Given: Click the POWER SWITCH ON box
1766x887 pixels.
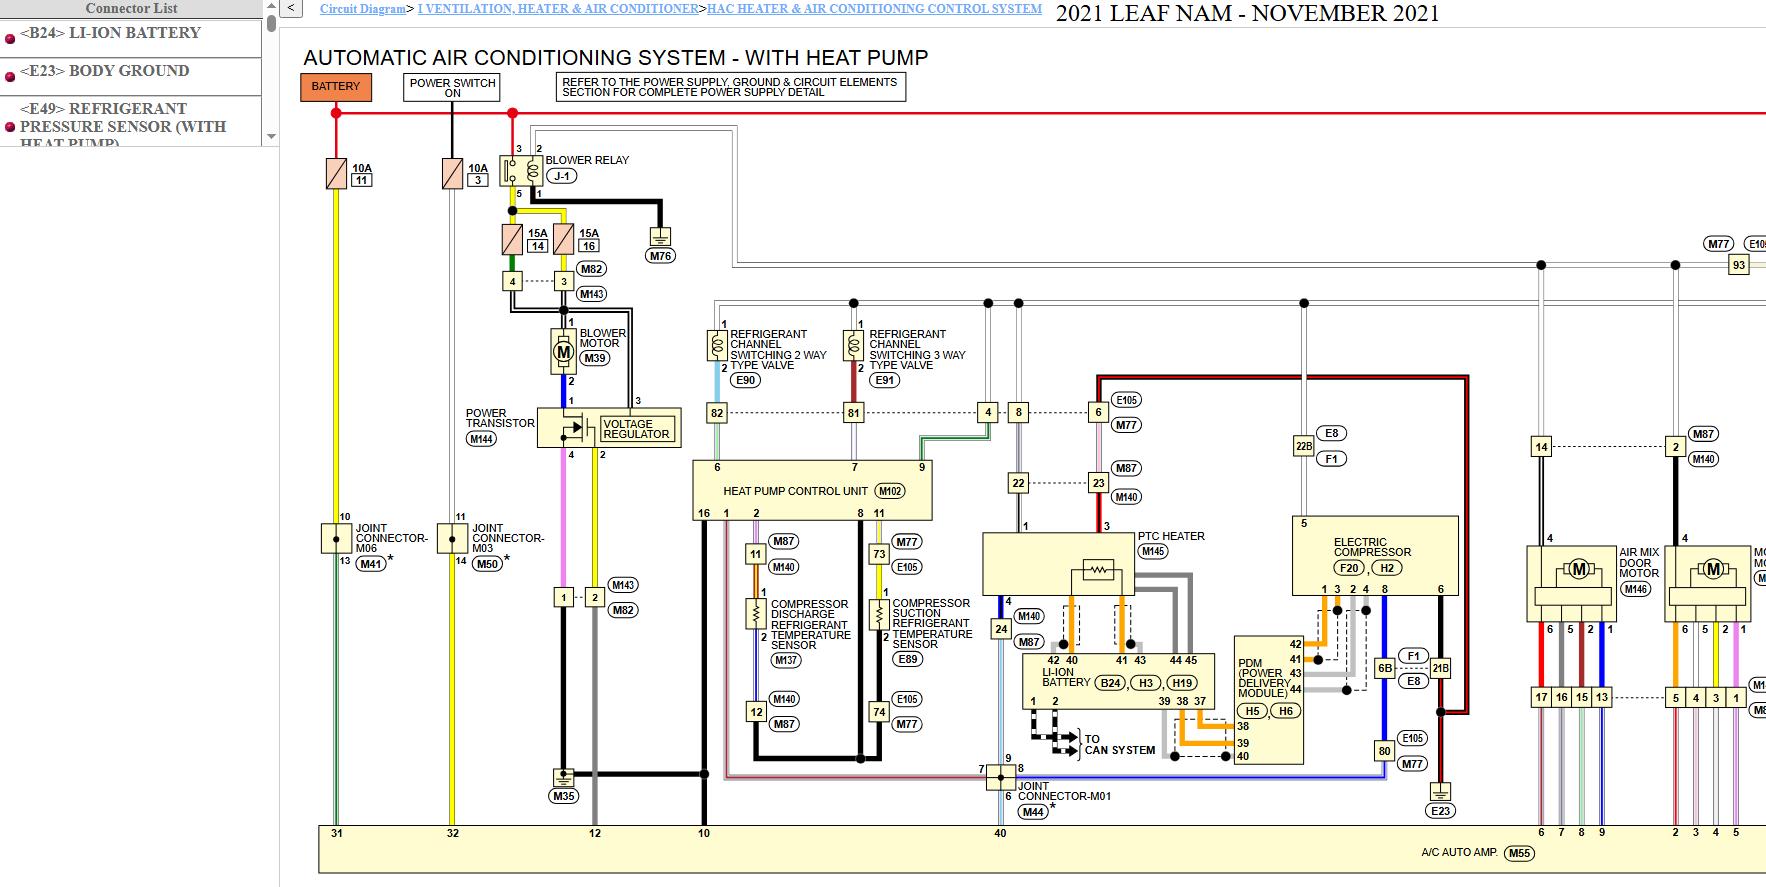Looking at the screenshot, I should click(452, 87).
